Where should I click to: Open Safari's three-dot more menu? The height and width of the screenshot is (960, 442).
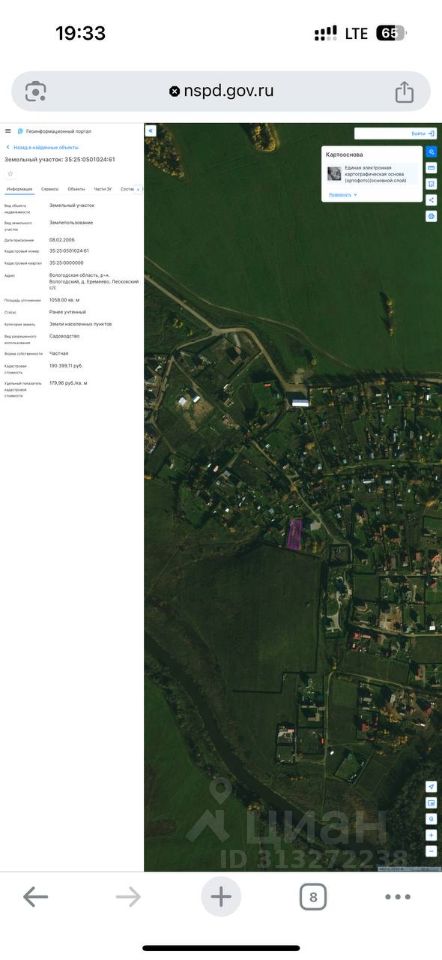coord(397,898)
